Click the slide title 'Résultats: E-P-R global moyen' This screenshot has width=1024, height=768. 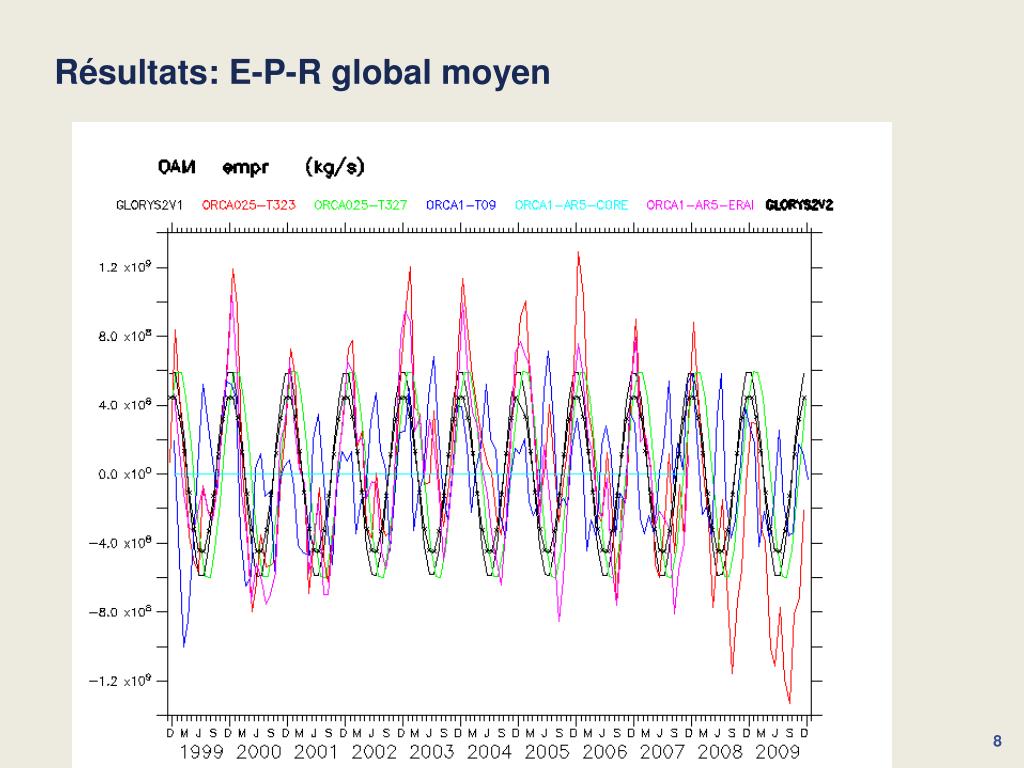click(302, 72)
